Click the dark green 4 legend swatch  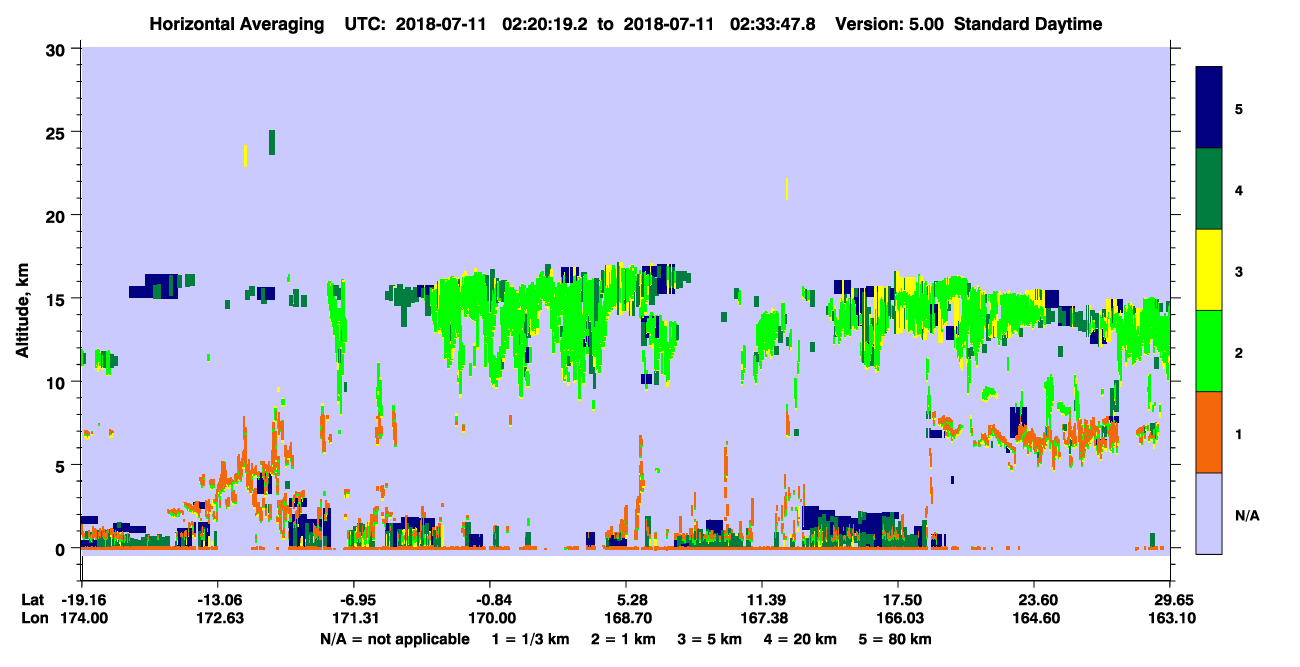click(x=1209, y=189)
